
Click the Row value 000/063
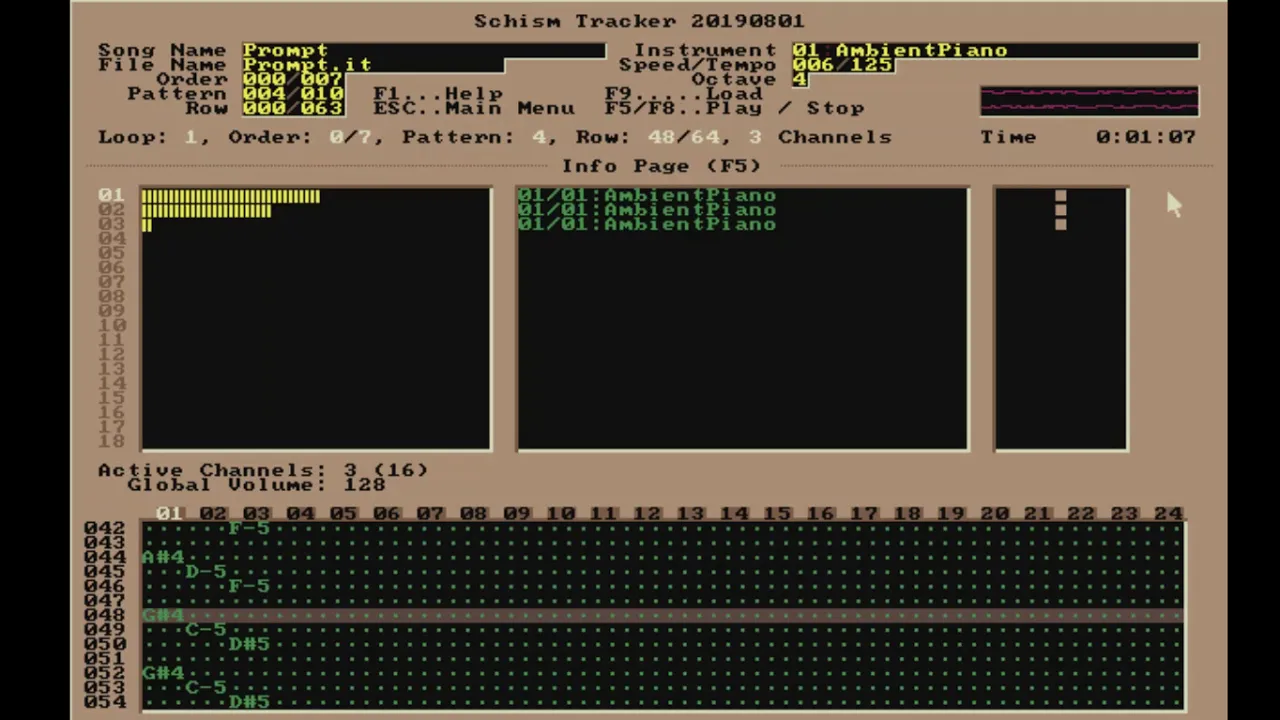point(293,108)
